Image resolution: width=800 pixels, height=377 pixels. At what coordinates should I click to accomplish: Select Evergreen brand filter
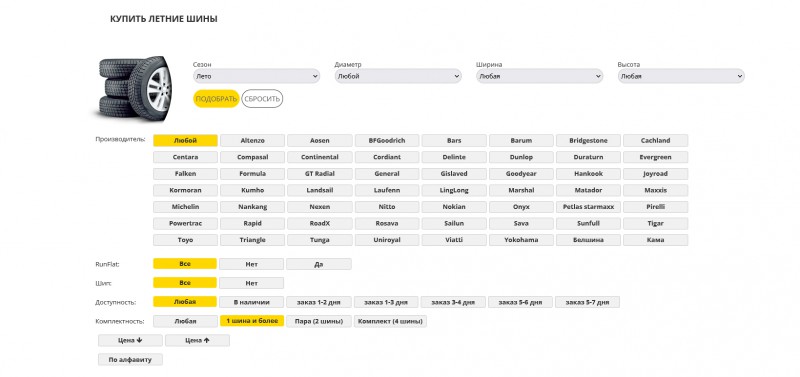point(656,157)
